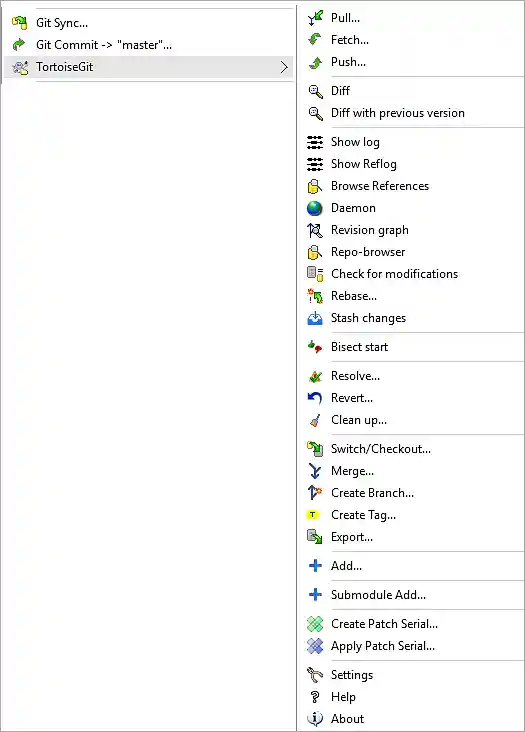Click the Revision graph icon

(x=315, y=230)
